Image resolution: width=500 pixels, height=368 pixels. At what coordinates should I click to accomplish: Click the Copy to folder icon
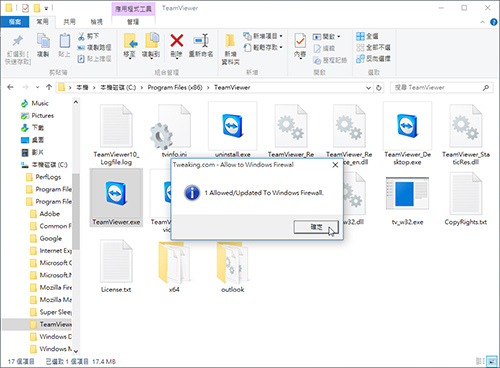click(152, 41)
